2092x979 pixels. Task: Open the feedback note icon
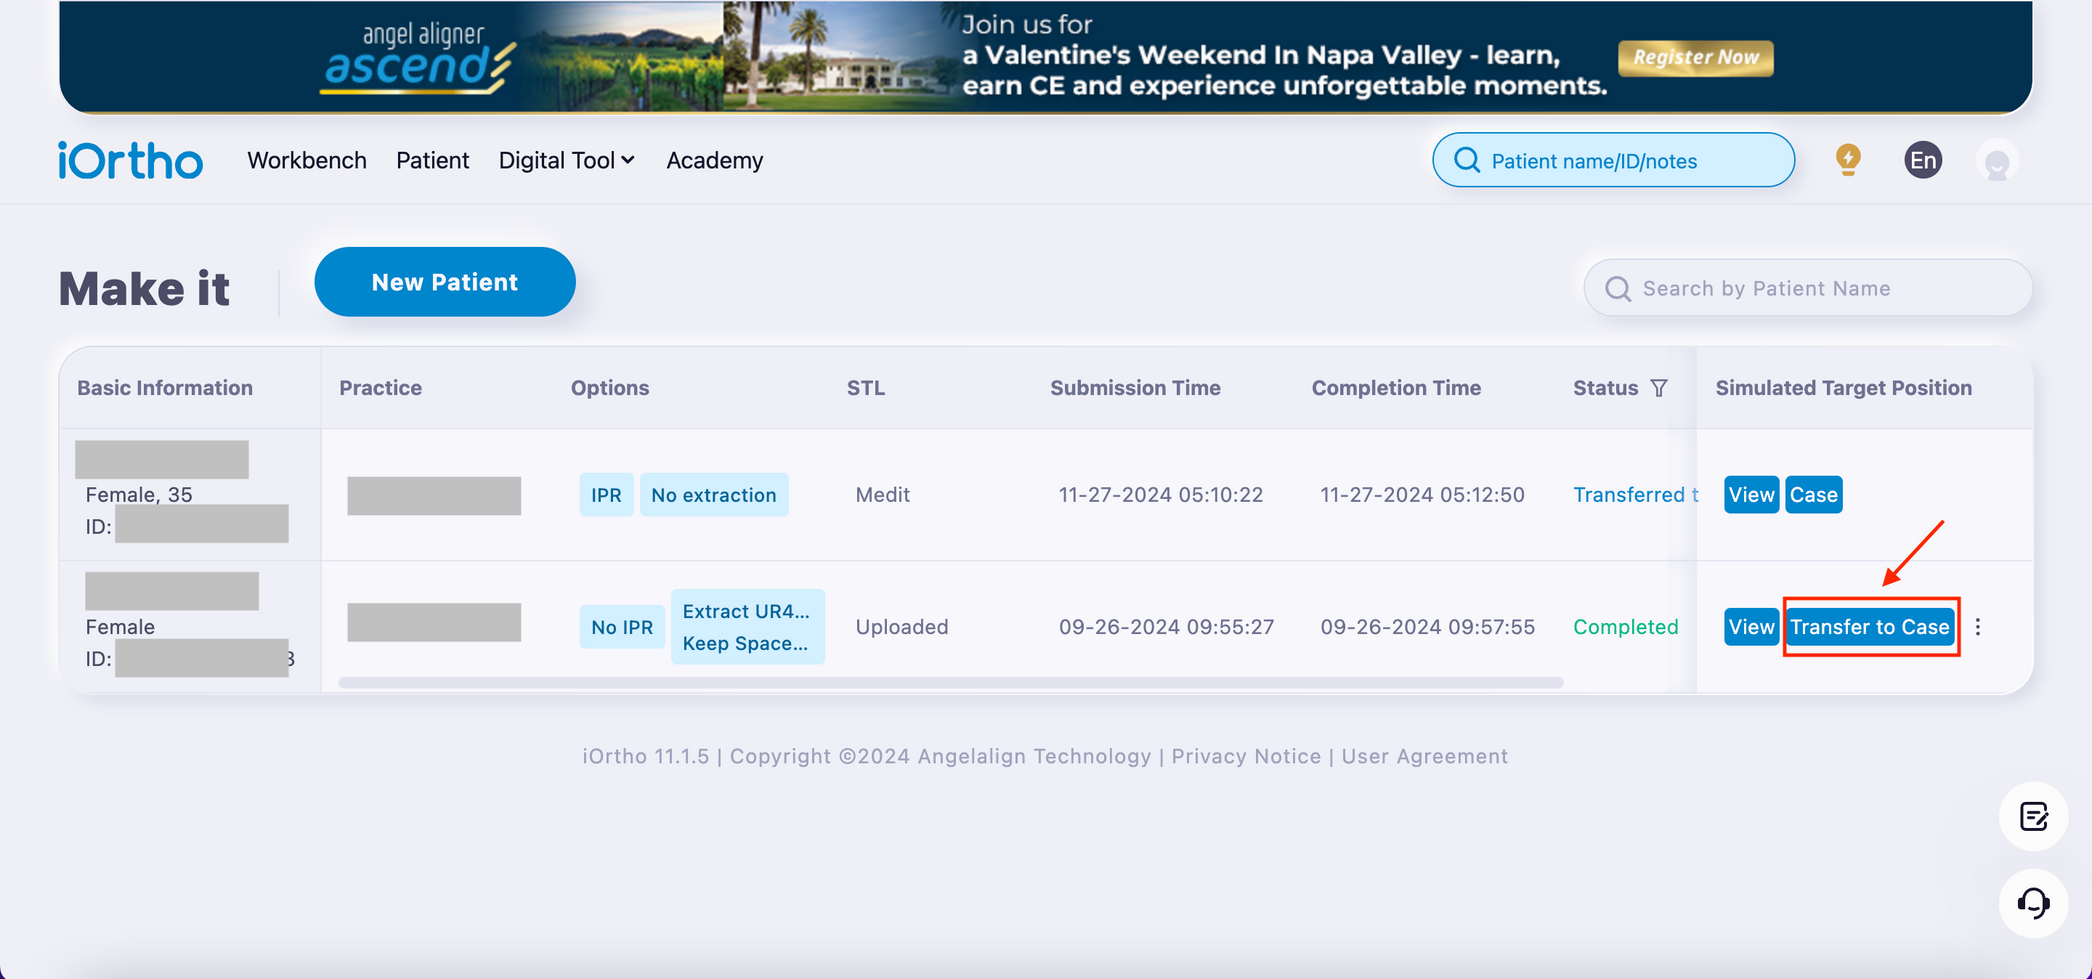[2033, 816]
